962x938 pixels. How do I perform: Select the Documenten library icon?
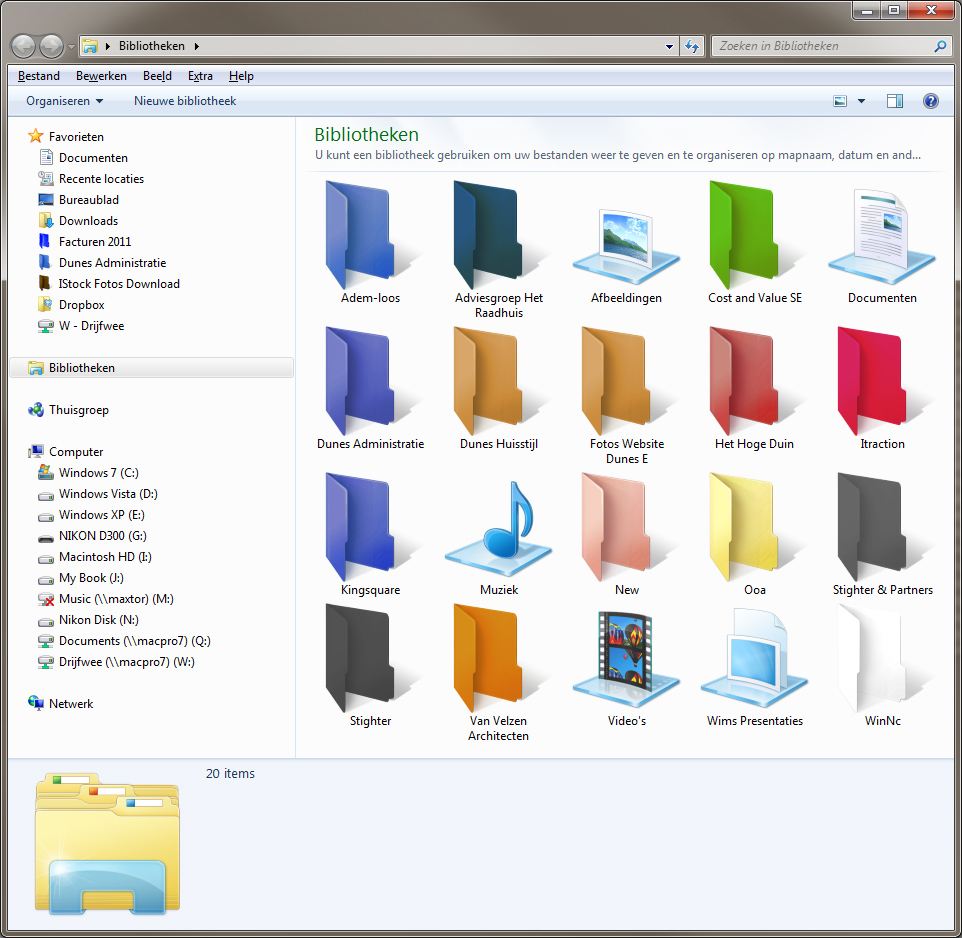(881, 235)
